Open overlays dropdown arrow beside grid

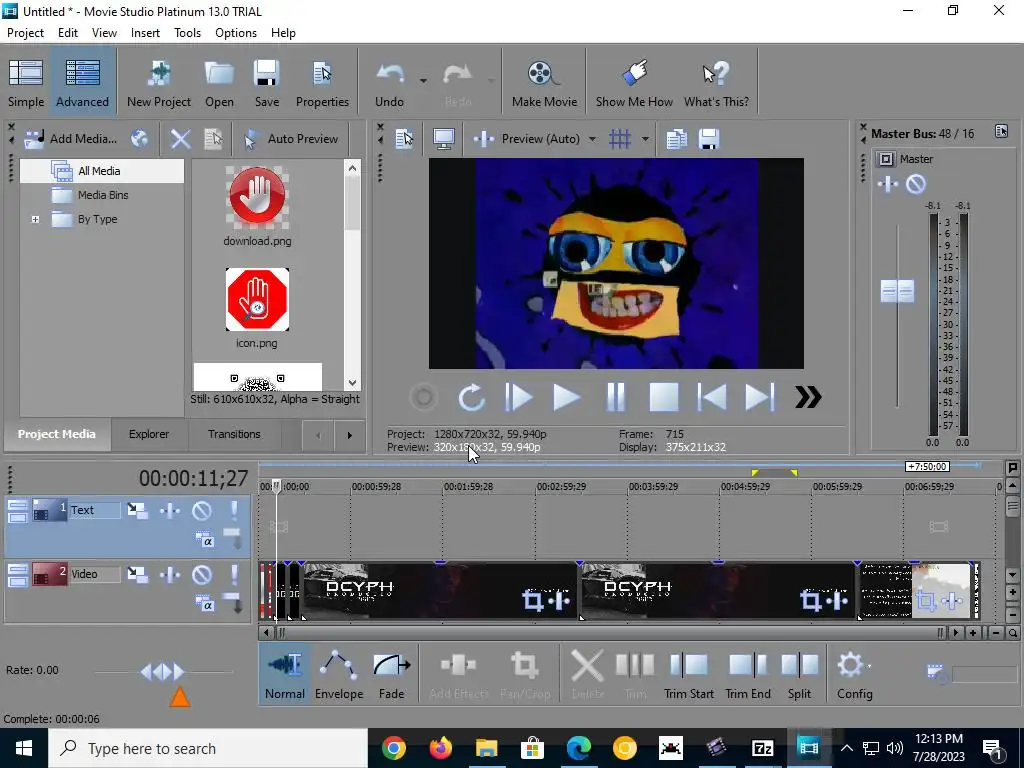pyautogui.click(x=645, y=138)
